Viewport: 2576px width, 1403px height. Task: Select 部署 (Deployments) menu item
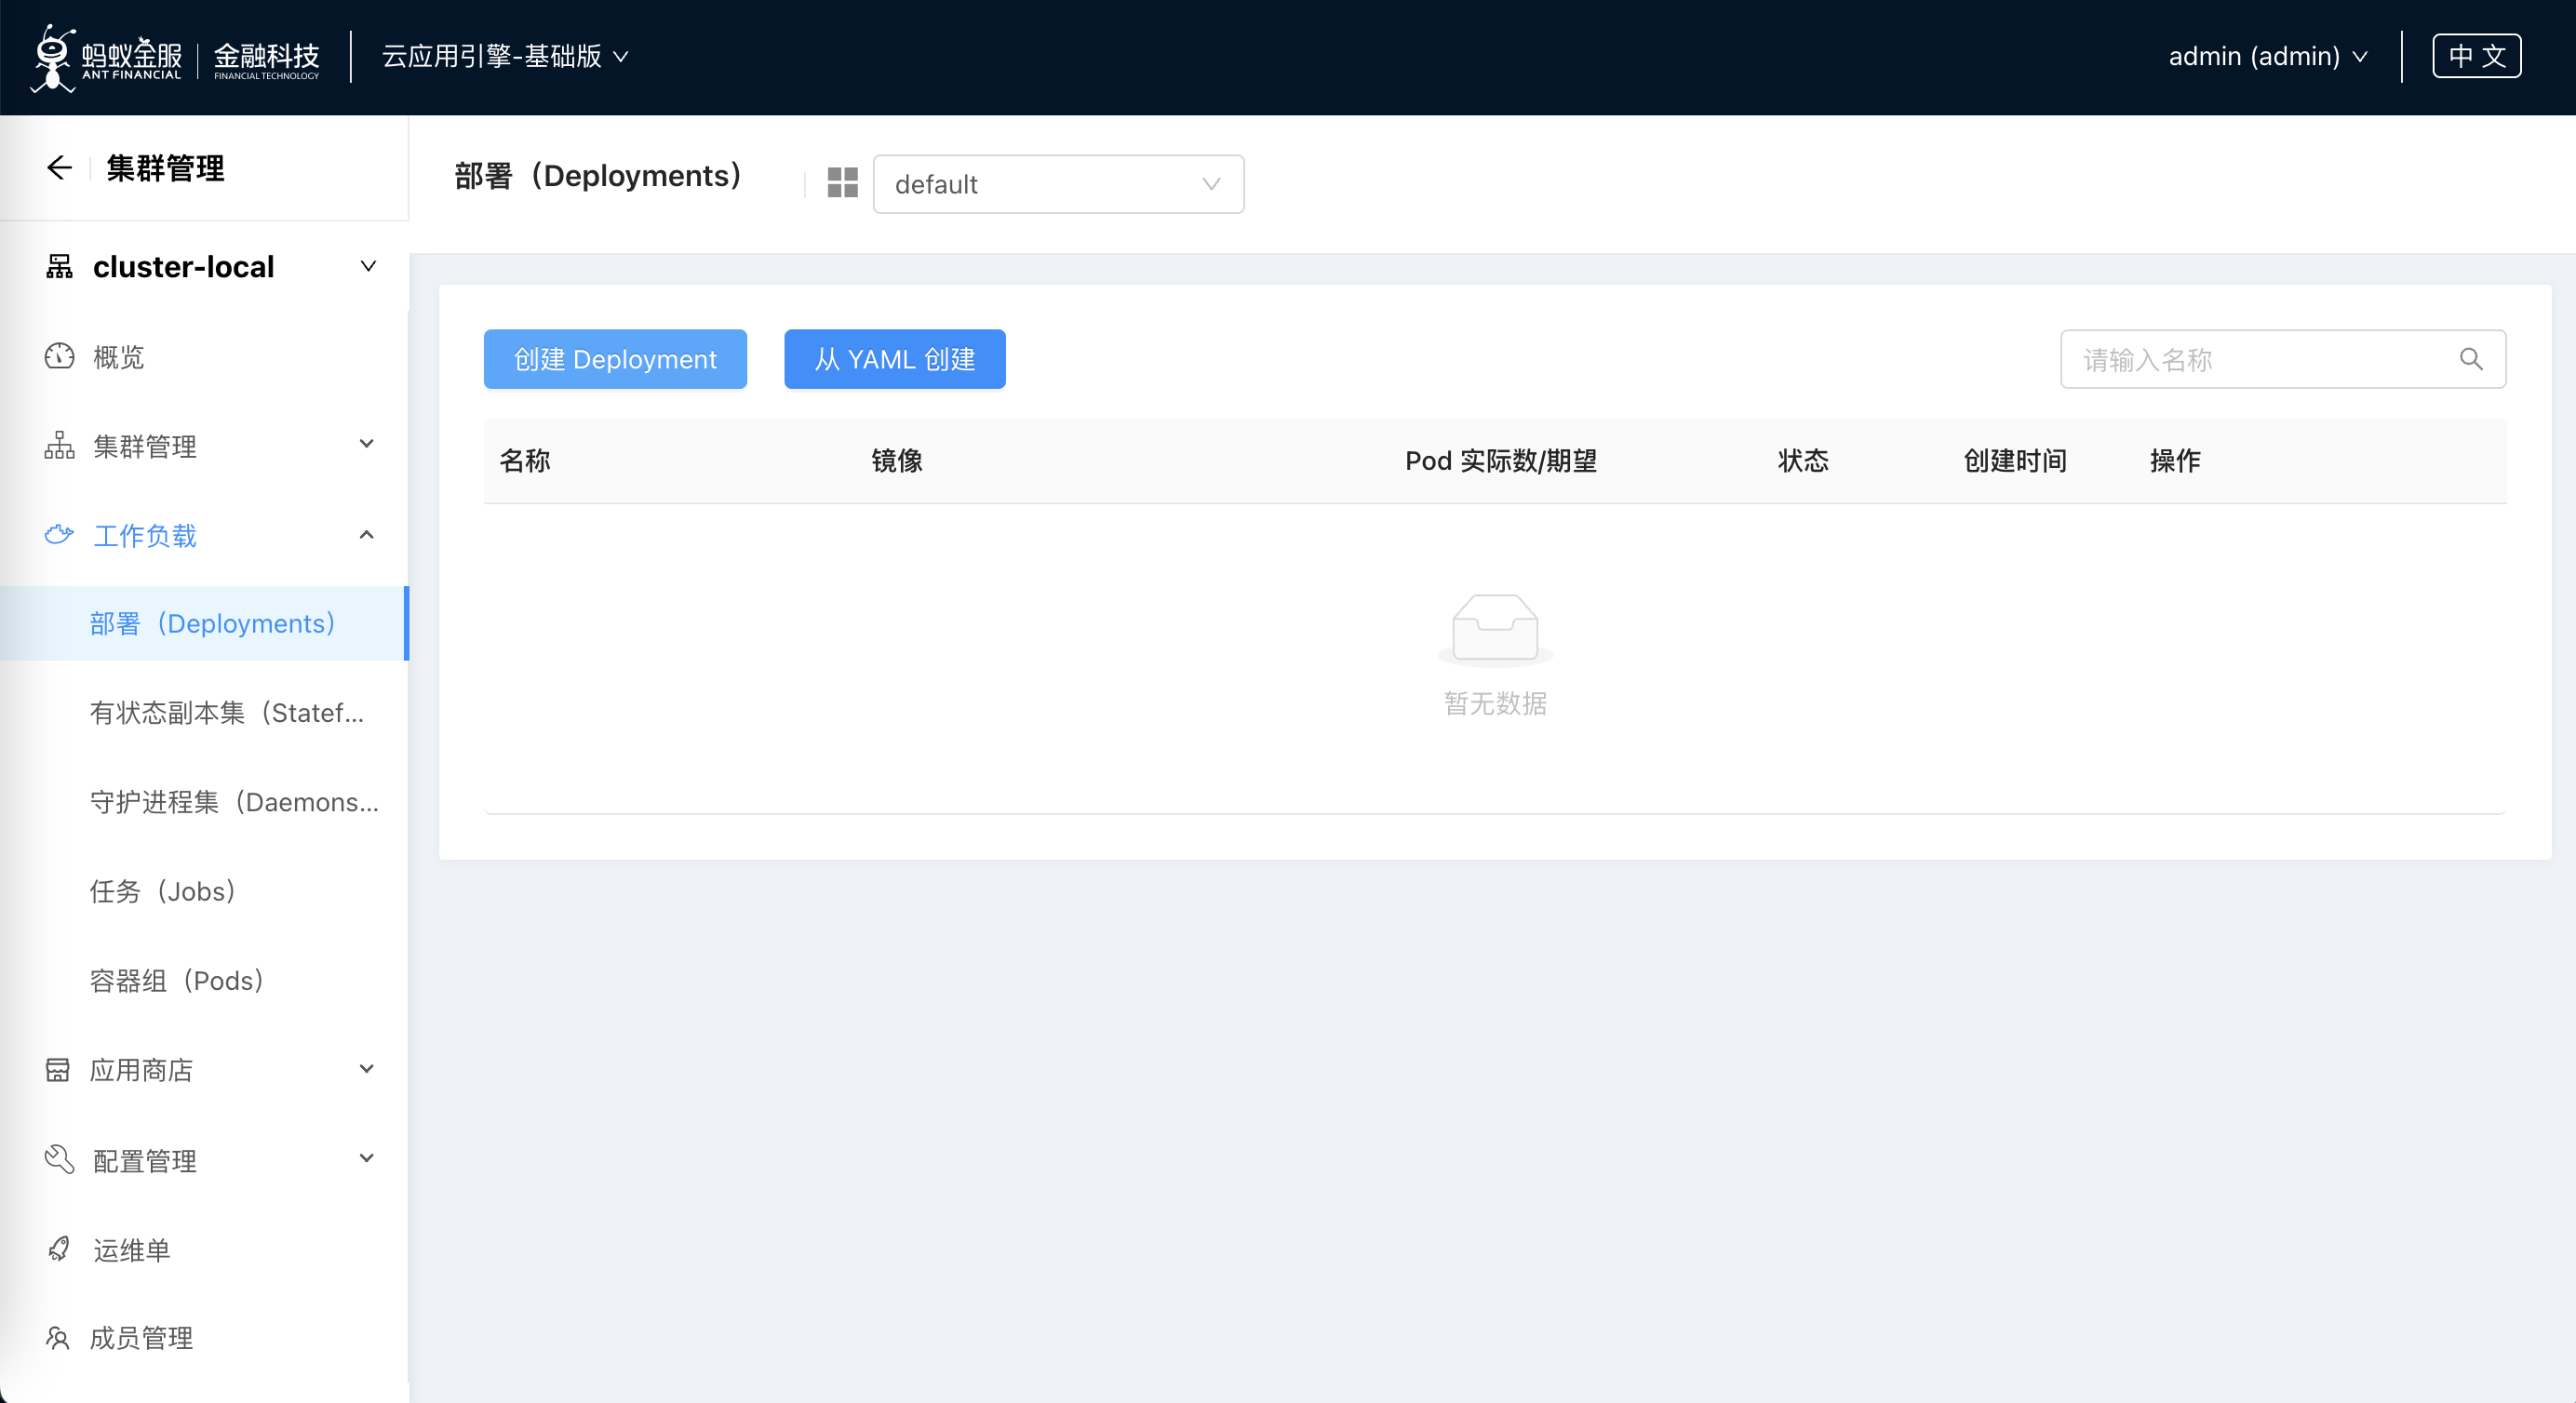tap(204, 623)
